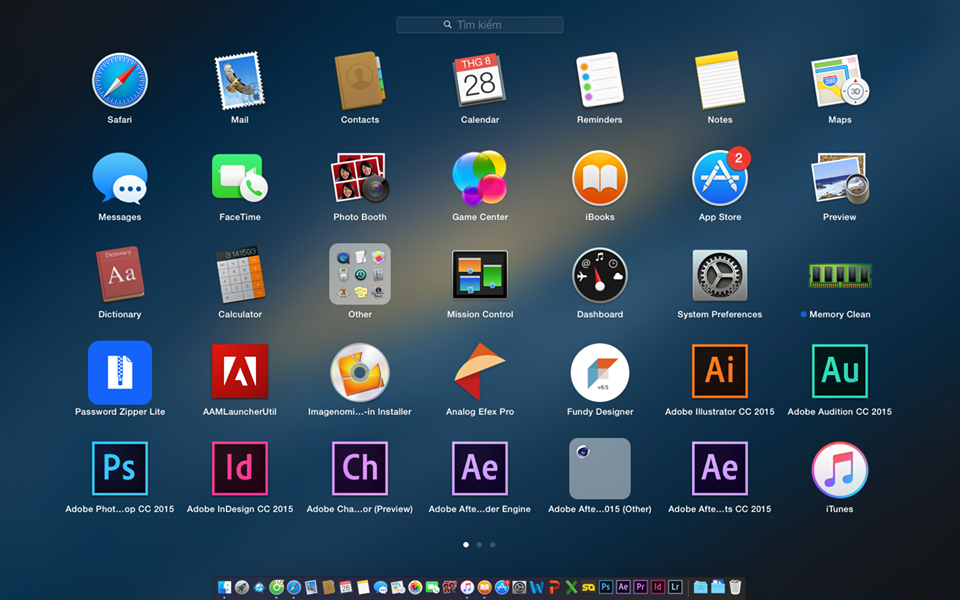Viewport: 960px width, 600px height.
Task: Launch Fundy Designer
Action: point(600,371)
